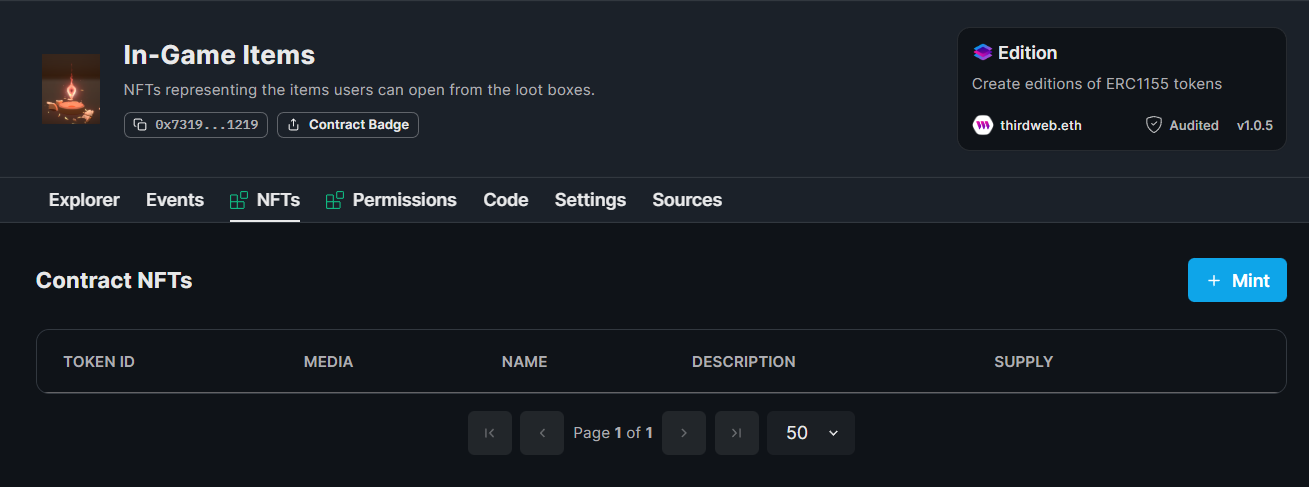Image resolution: width=1309 pixels, height=487 pixels.
Task: Jump to last page of NFTs
Action: point(737,433)
